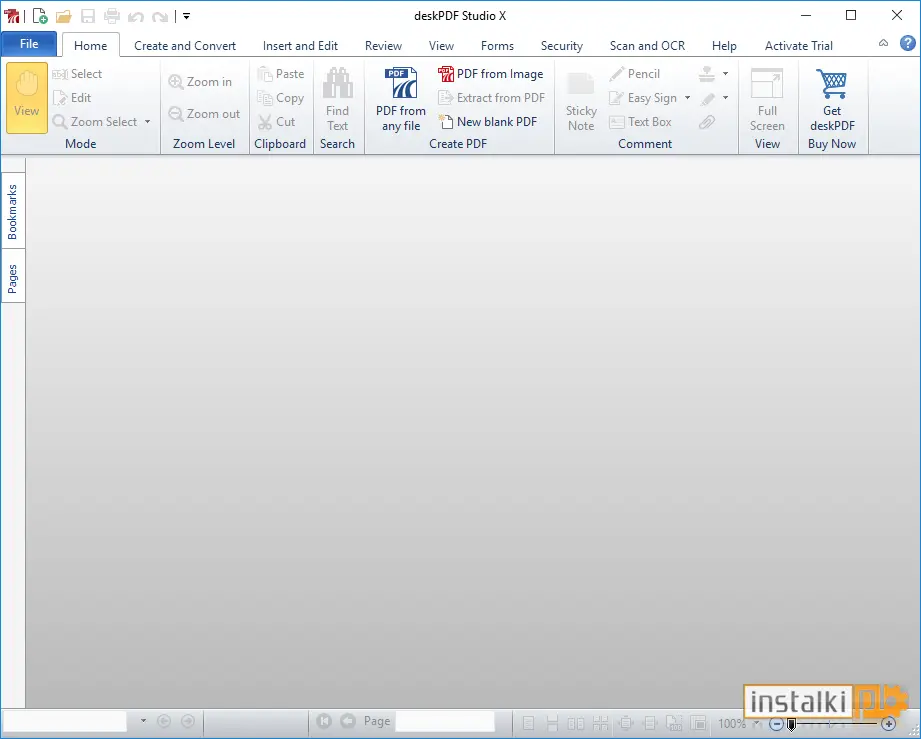Viewport: 921px width, 739px height.
Task: Open Create and Convert tab
Action: [x=184, y=46]
